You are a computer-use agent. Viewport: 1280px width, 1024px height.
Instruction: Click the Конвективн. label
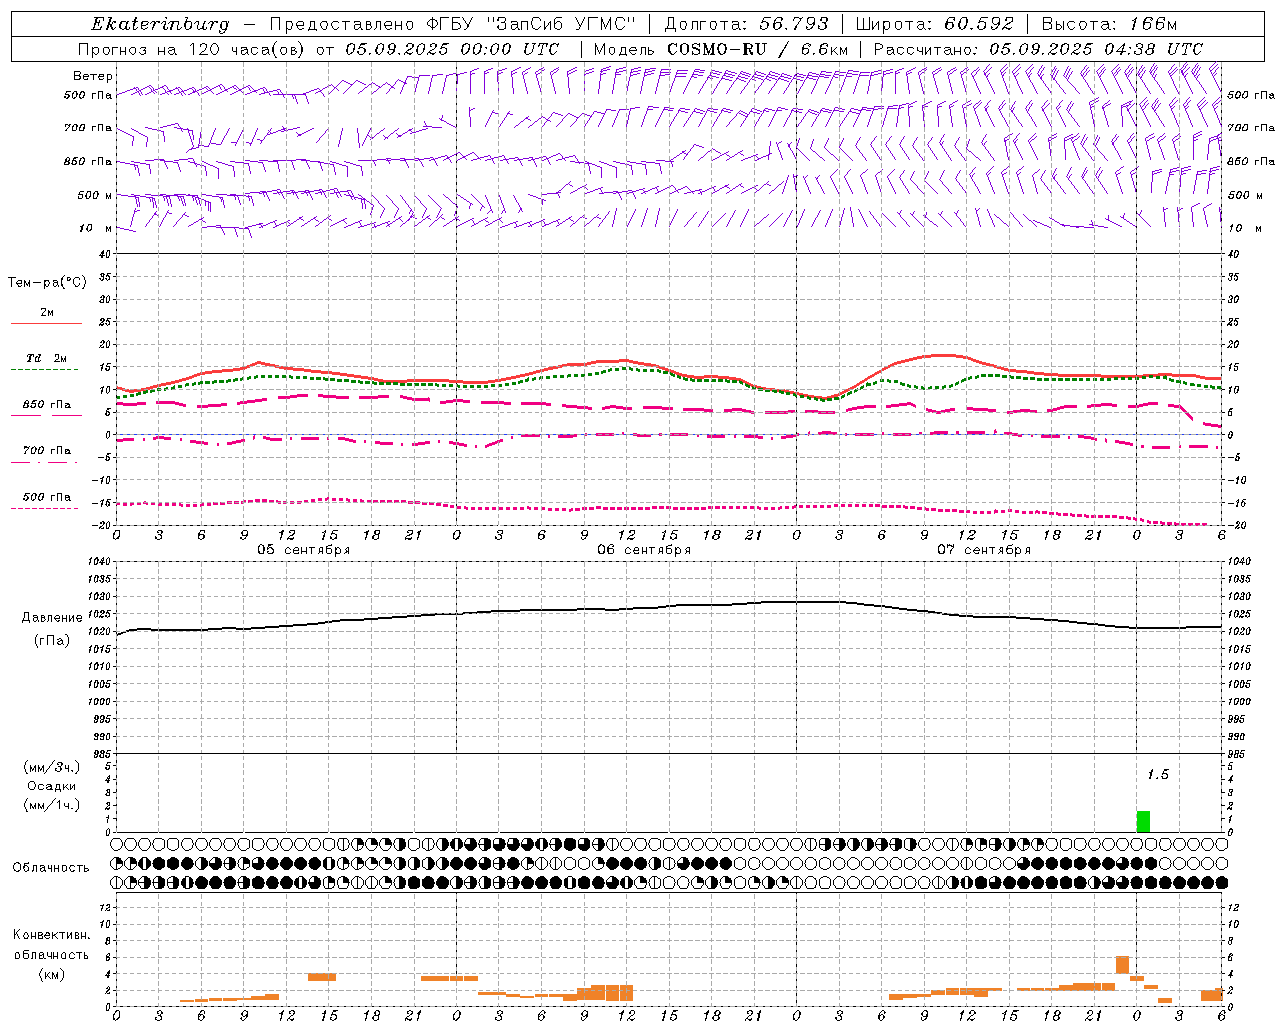52,935
